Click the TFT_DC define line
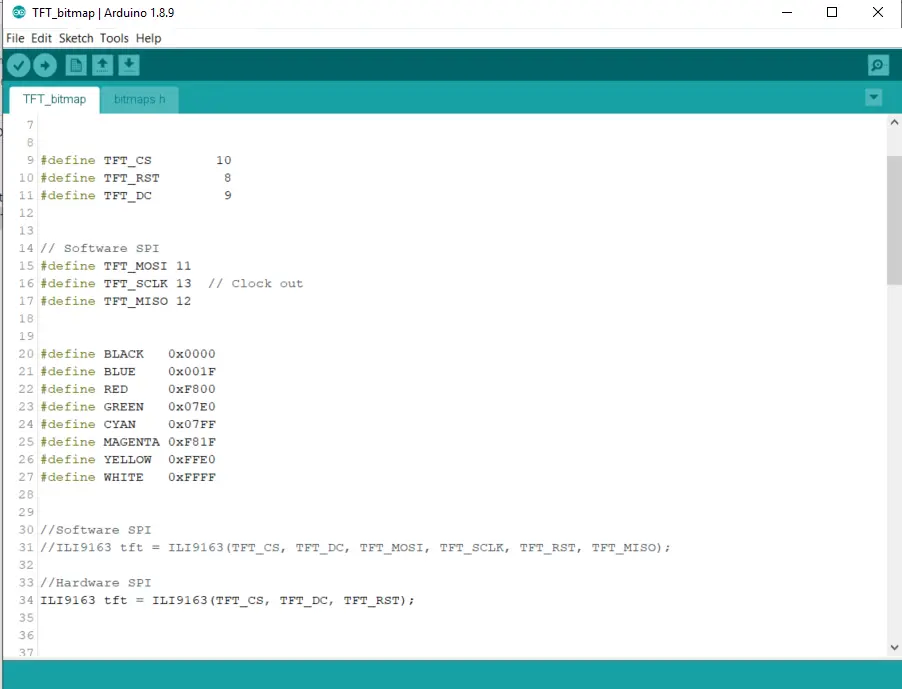902x689 pixels. [x=136, y=196]
